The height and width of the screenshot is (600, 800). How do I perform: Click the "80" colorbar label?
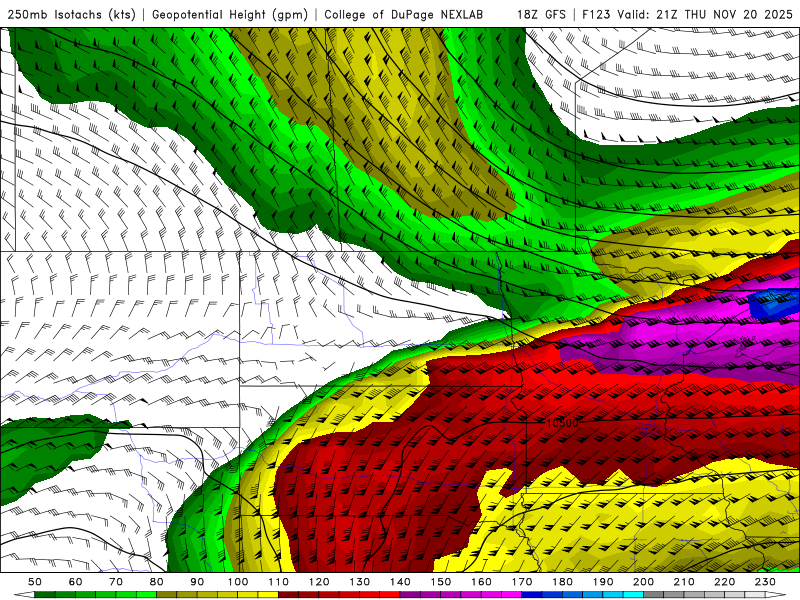(157, 582)
